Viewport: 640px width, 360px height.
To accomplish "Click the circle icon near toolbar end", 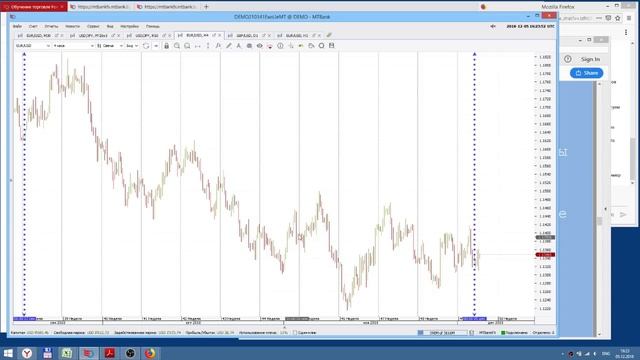I will [x=322, y=46].
